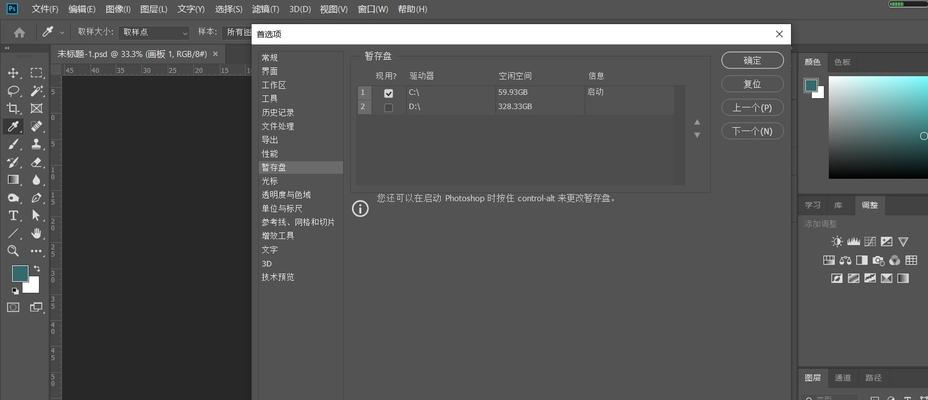Uncheck the C:\ scratch disk checkbox
928x400 pixels.
pyautogui.click(x=388, y=93)
